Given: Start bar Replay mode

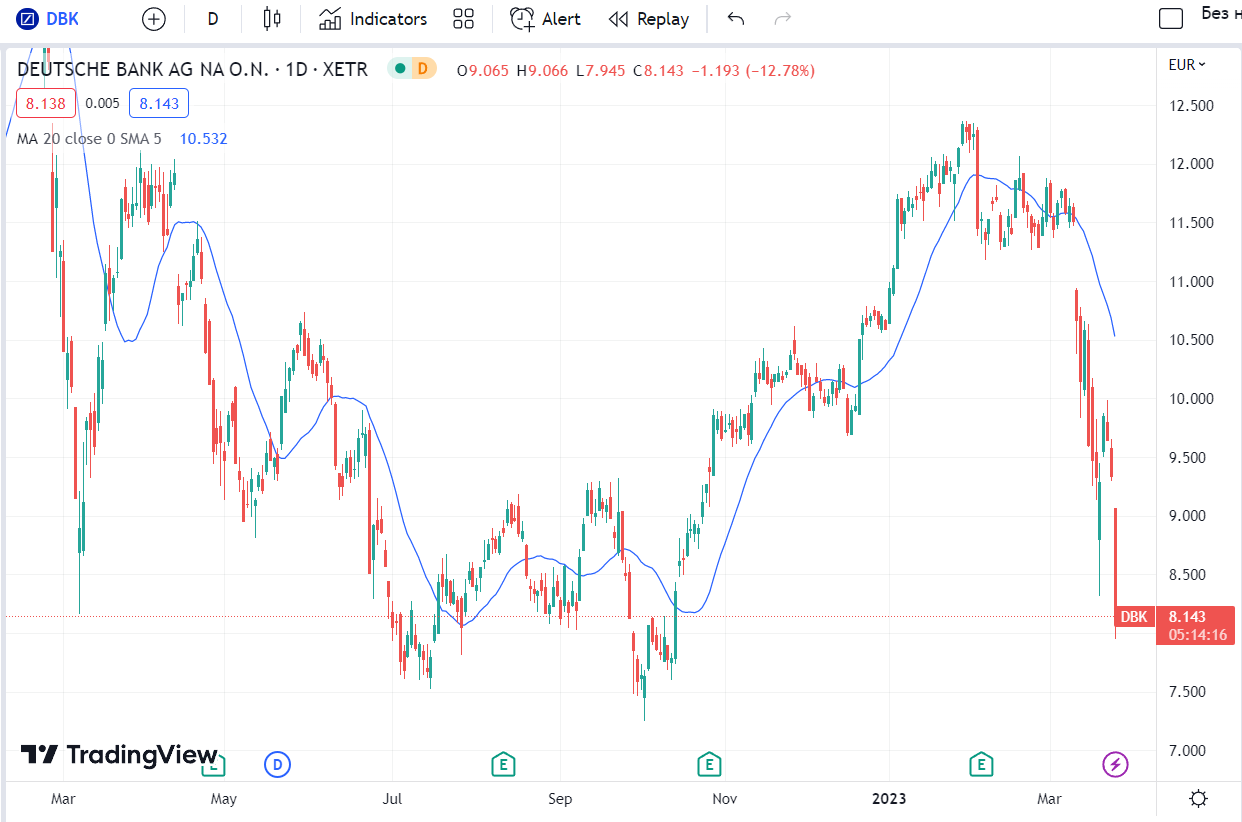Looking at the screenshot, I should (x=649, y=19).
